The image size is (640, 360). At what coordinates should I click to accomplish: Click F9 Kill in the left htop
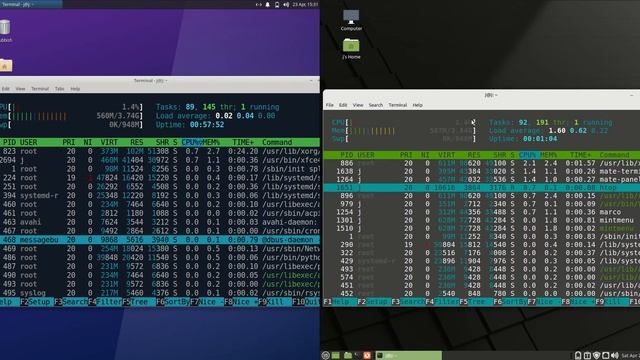(275, 302)
